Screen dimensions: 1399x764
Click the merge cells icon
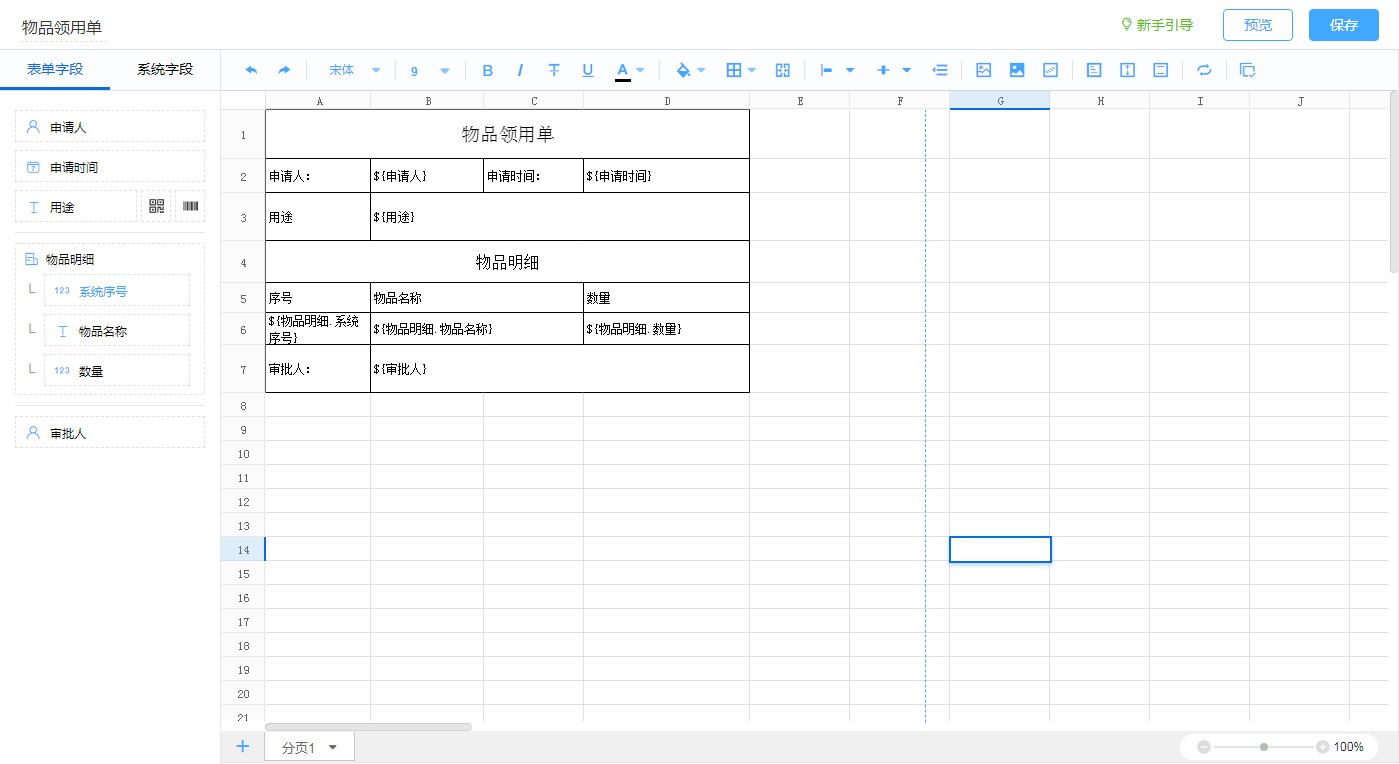[783, 70]
